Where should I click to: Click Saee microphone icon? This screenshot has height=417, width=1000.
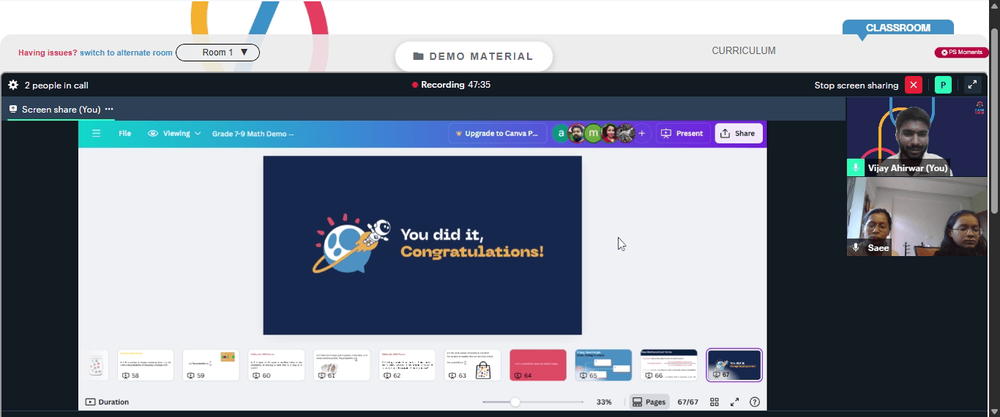coord(855,247)
